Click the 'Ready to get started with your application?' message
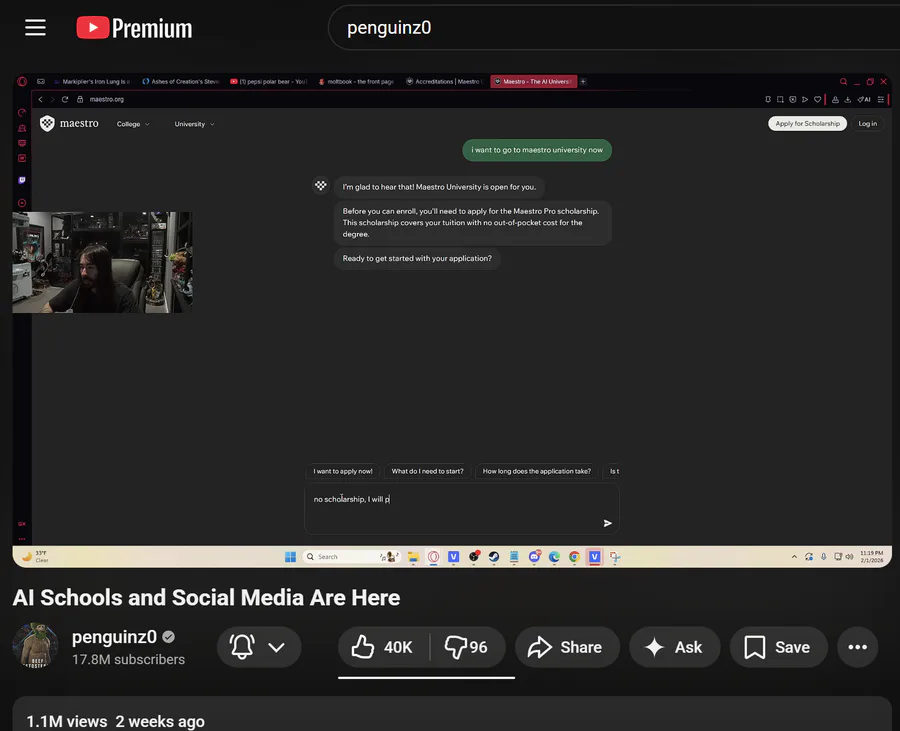900x731 pixels. coord(417,258)
